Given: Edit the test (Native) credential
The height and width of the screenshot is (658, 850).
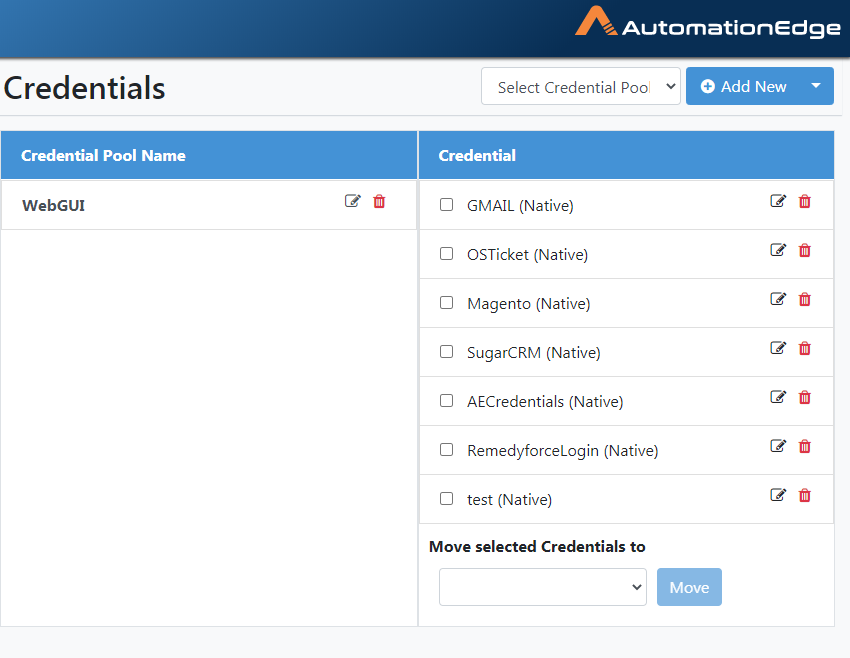Looking at the screenshot, I should 778,494.
